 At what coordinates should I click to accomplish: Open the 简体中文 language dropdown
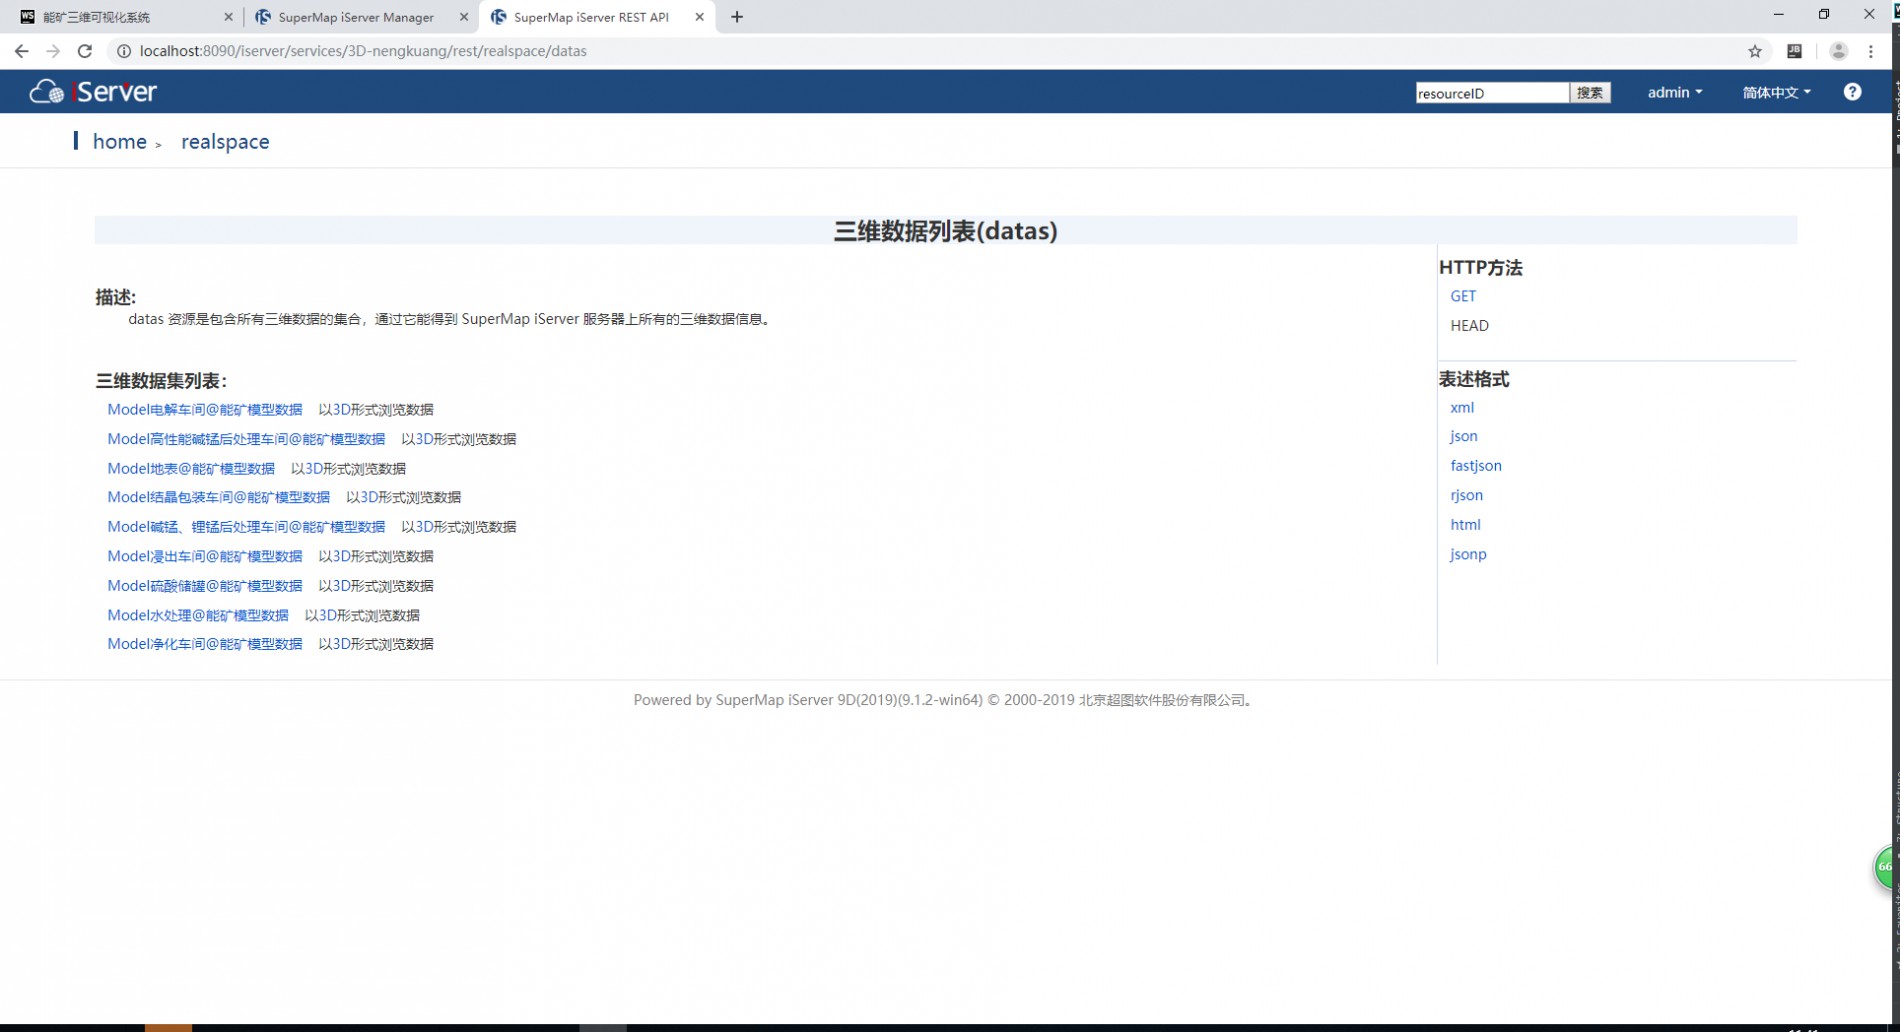point(1776,92)
